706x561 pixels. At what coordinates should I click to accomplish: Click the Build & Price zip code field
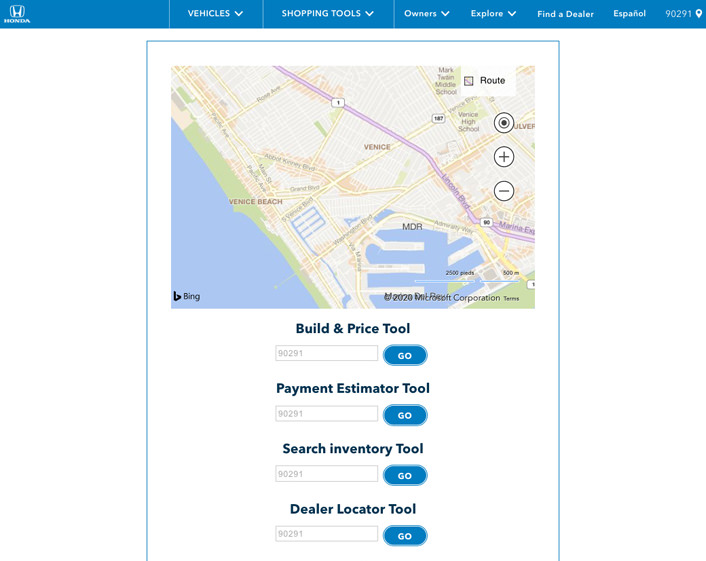click(x=326, y=354)
